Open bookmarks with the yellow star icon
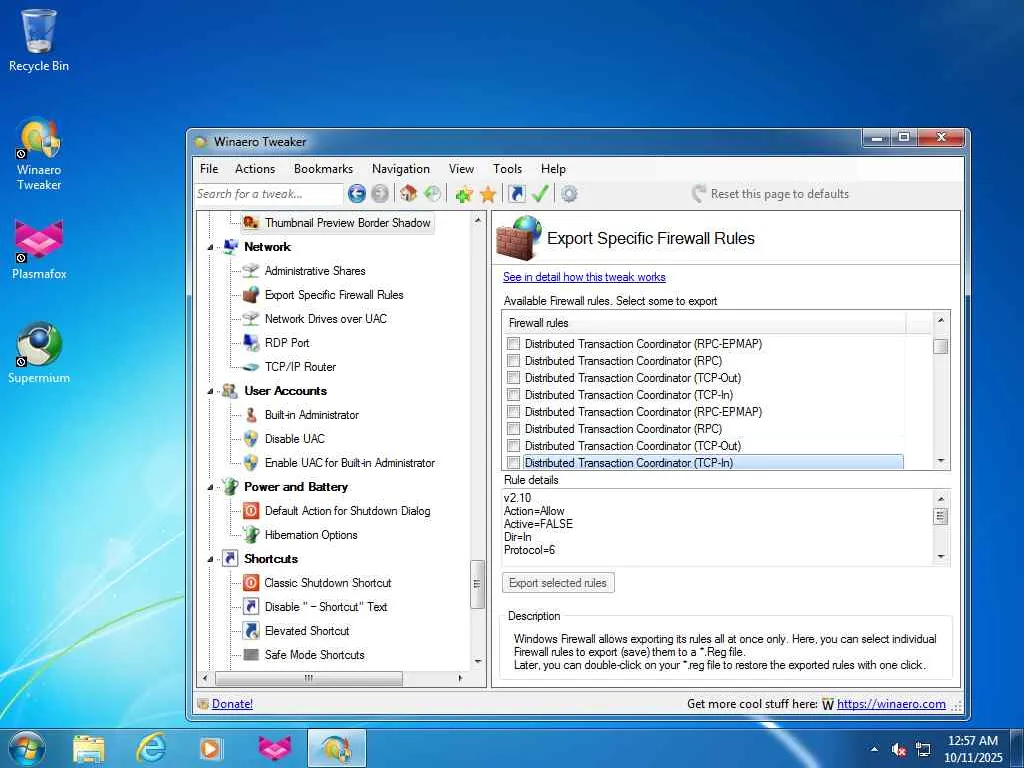 click(488, 194)
